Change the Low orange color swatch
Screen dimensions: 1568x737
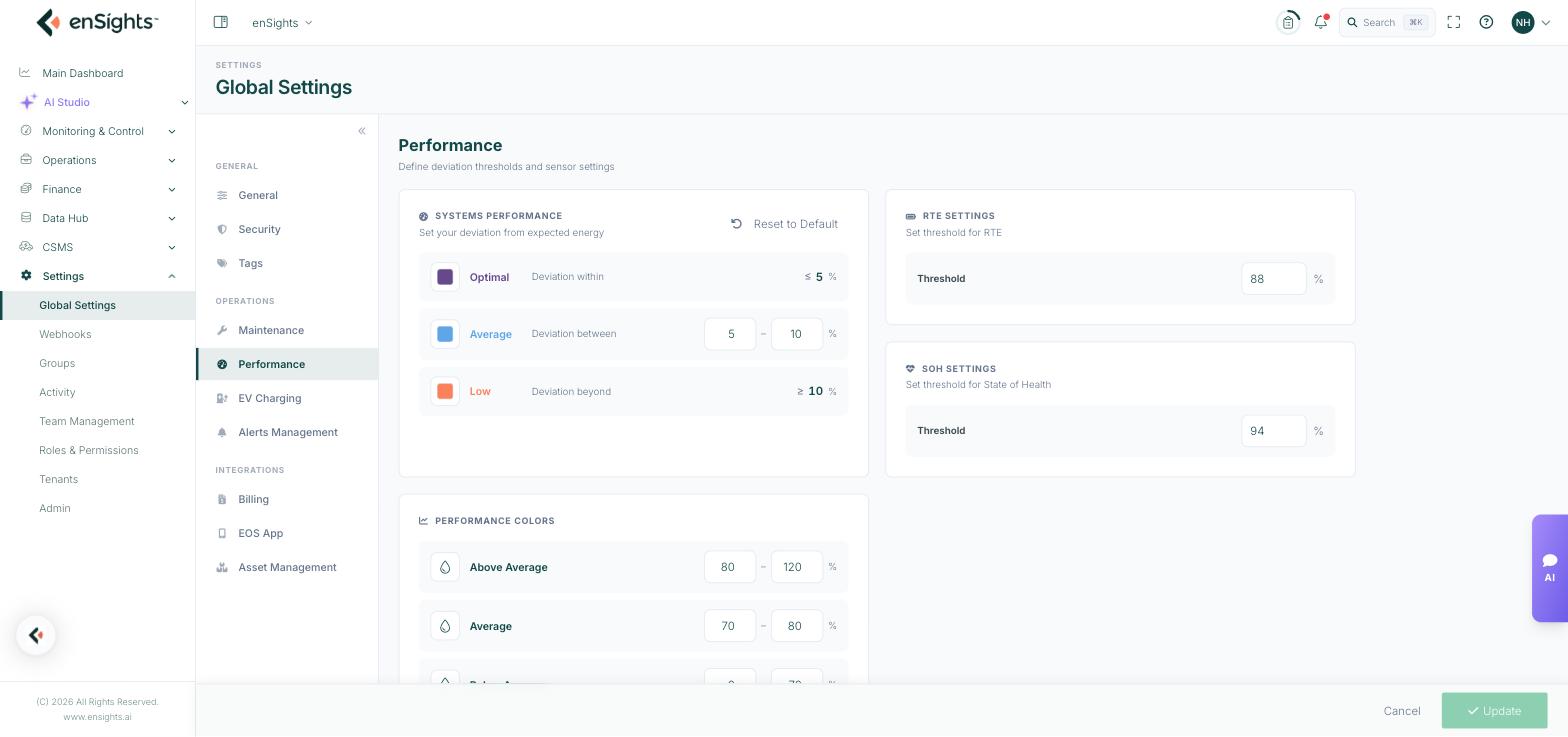[445, 391]
